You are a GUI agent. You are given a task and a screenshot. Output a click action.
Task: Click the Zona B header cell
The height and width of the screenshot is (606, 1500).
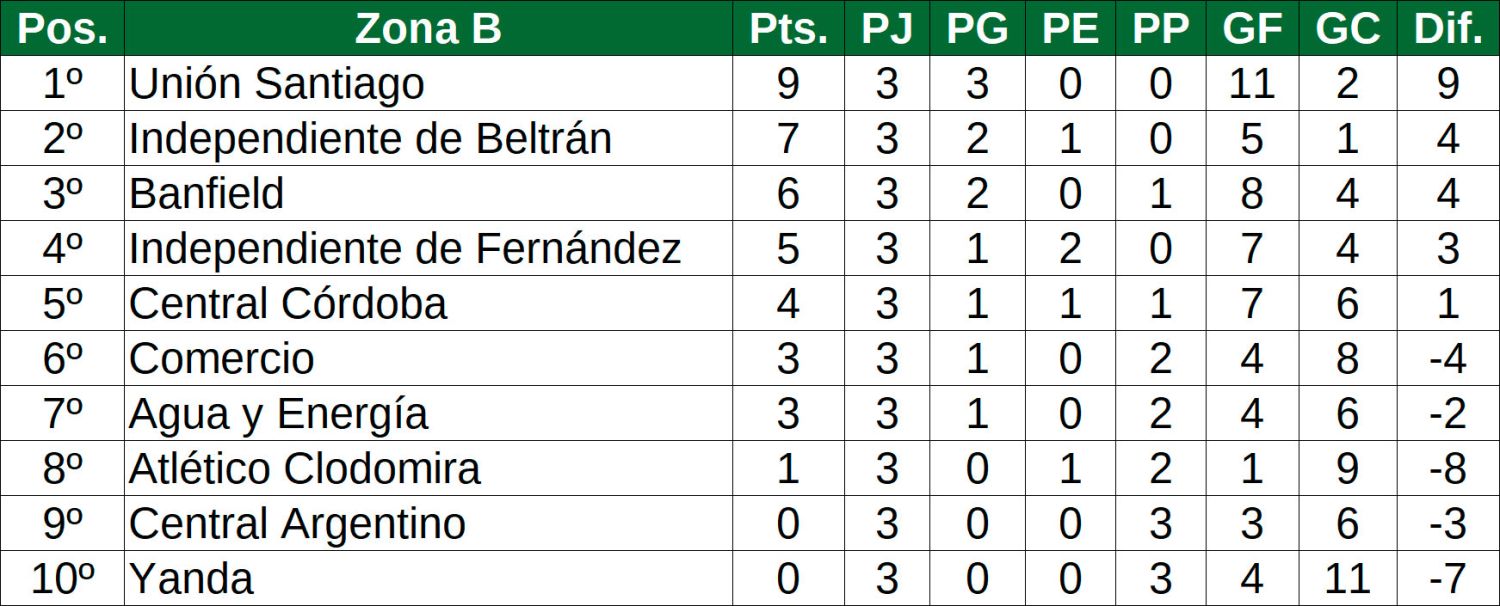point(428,29)
